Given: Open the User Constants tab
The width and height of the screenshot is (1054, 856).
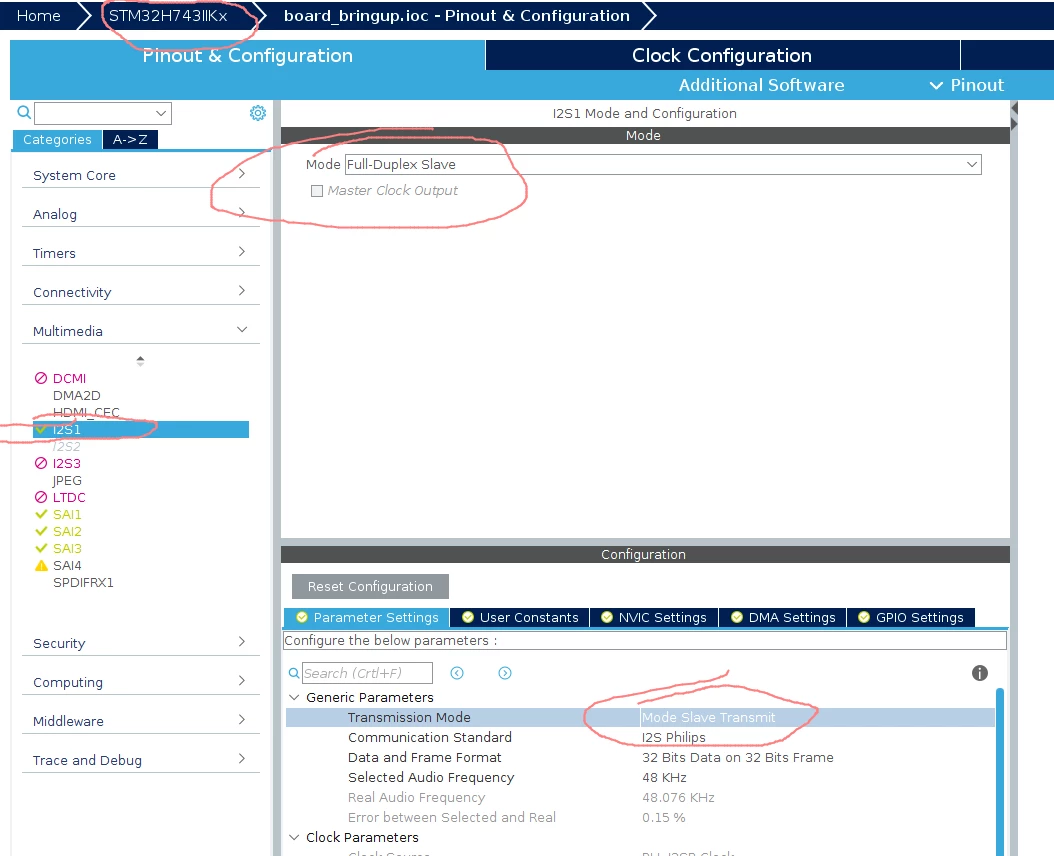Looking at the screenshot, I should [520, 617].
